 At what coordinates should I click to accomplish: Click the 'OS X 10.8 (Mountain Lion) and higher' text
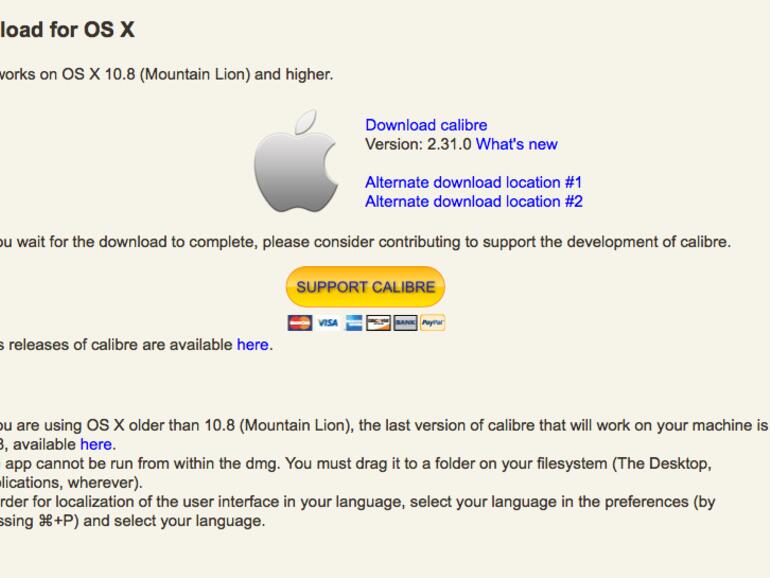click(x=197, y=74)
